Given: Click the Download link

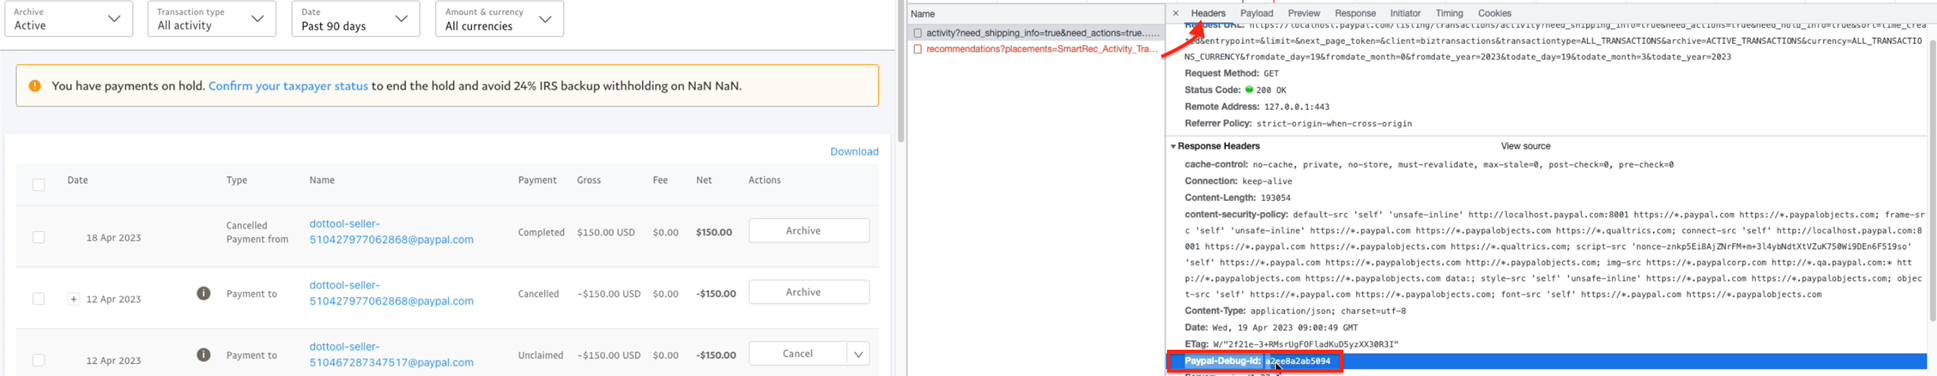Looking at the screenshot, I should click(x=854, y=152).
